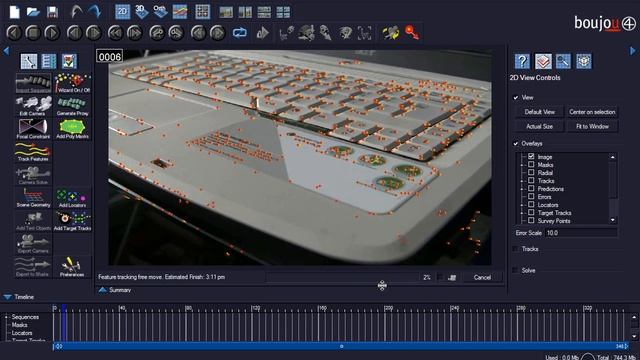Click the Actual Size button
640x360 pixels.
coord(539,127)
